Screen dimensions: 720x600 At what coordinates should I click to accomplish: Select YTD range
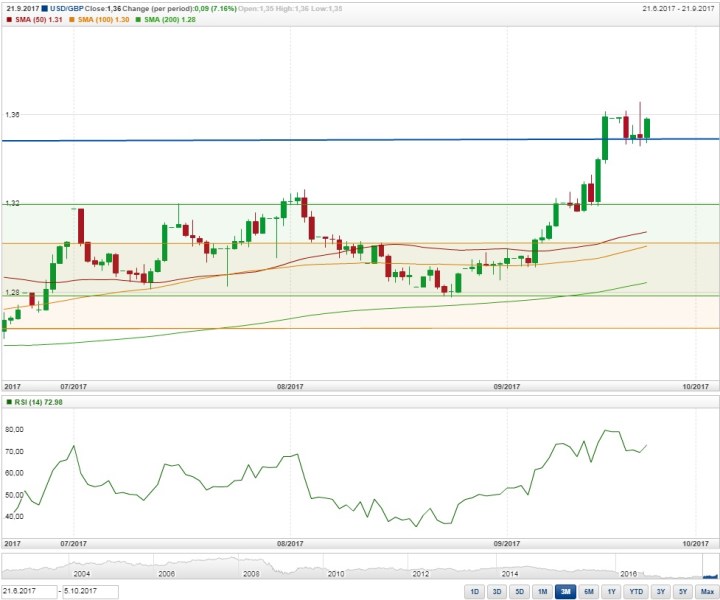(x=635, y=592)
